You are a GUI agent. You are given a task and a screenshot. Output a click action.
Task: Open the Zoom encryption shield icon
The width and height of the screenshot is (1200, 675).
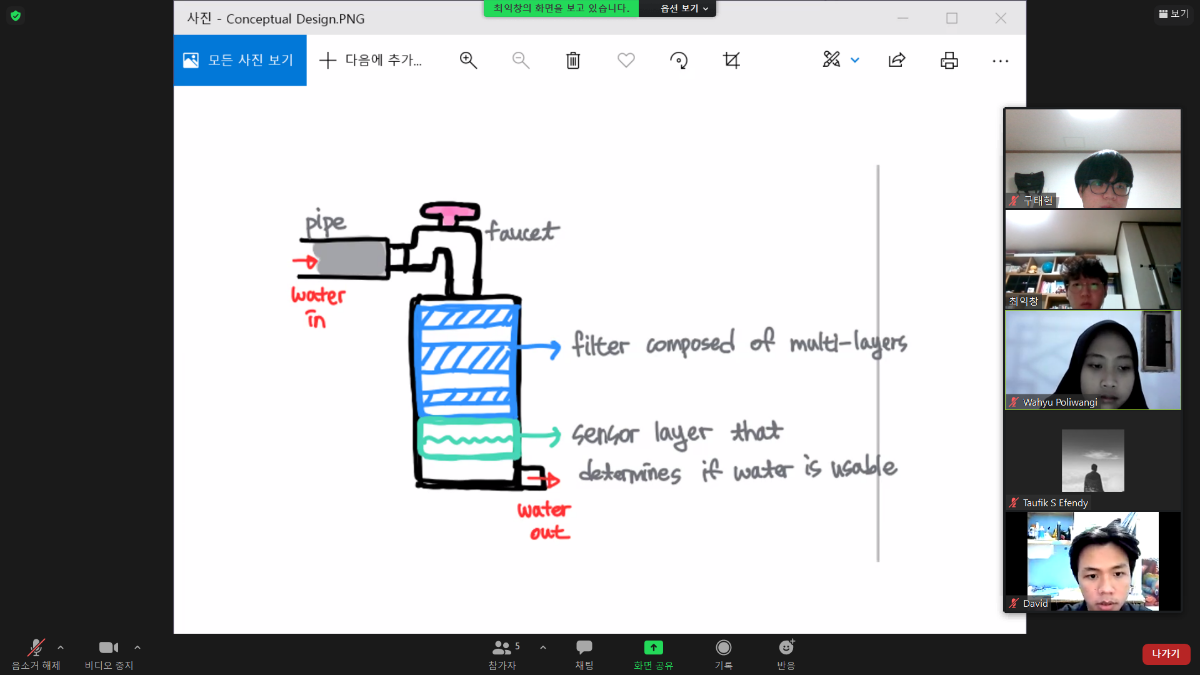point(15,15)
